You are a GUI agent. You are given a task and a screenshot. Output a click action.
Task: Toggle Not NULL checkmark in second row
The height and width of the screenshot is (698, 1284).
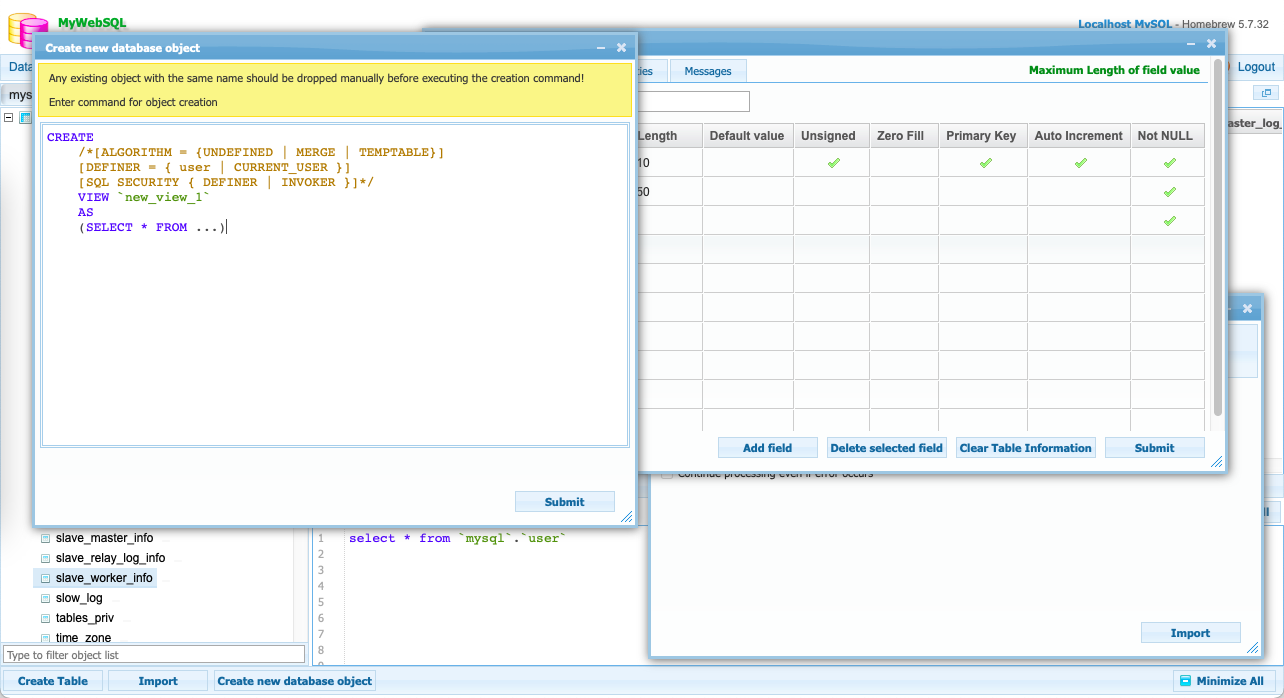(x=1169, y=192)
